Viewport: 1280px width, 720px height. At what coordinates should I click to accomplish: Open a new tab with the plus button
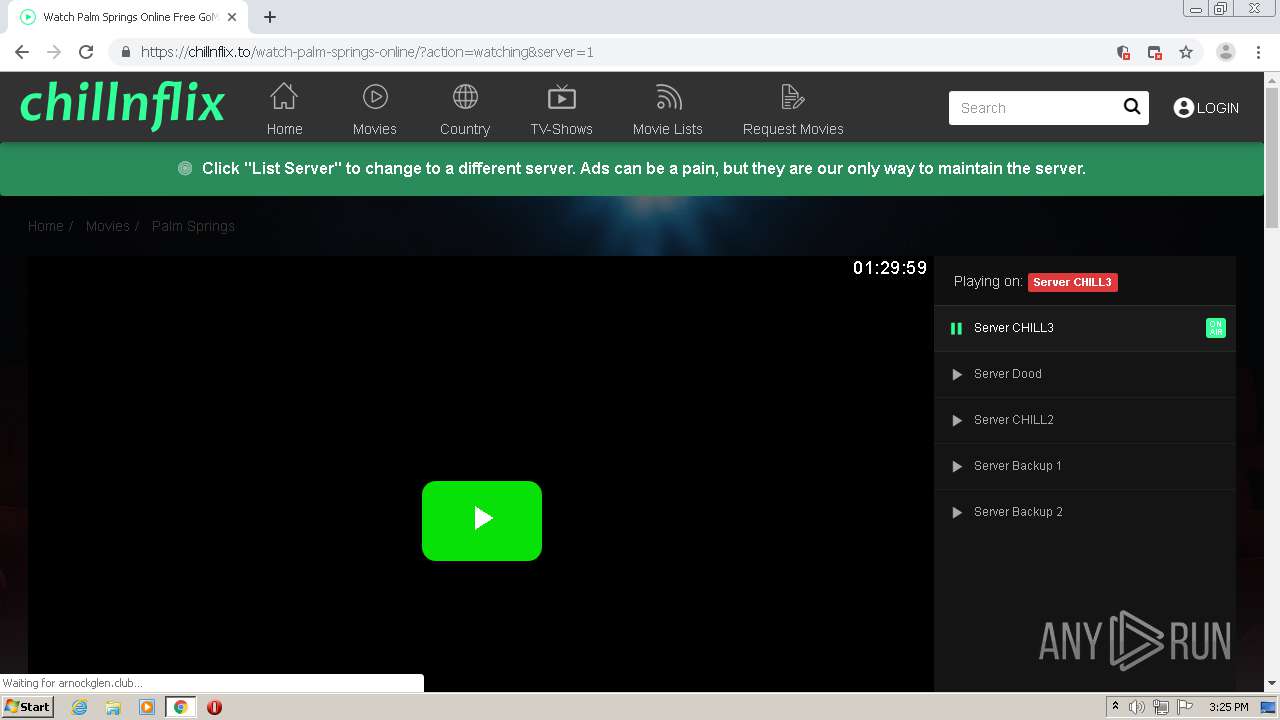click(270, 17)
